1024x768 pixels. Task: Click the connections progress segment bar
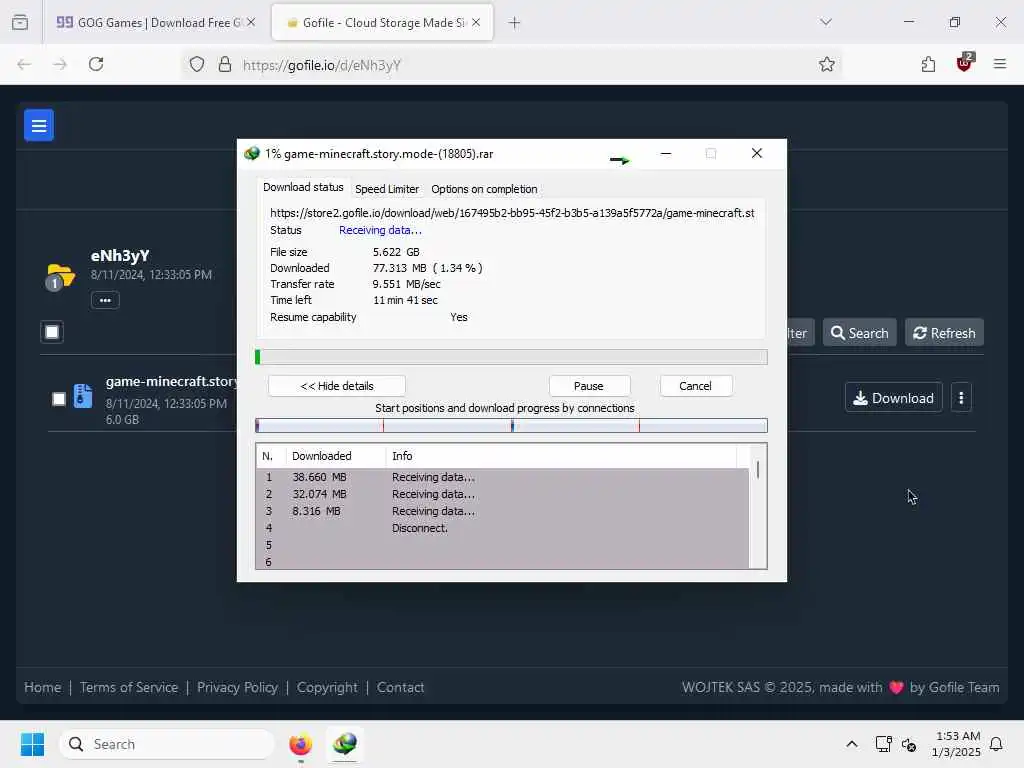tap(511, 426)
